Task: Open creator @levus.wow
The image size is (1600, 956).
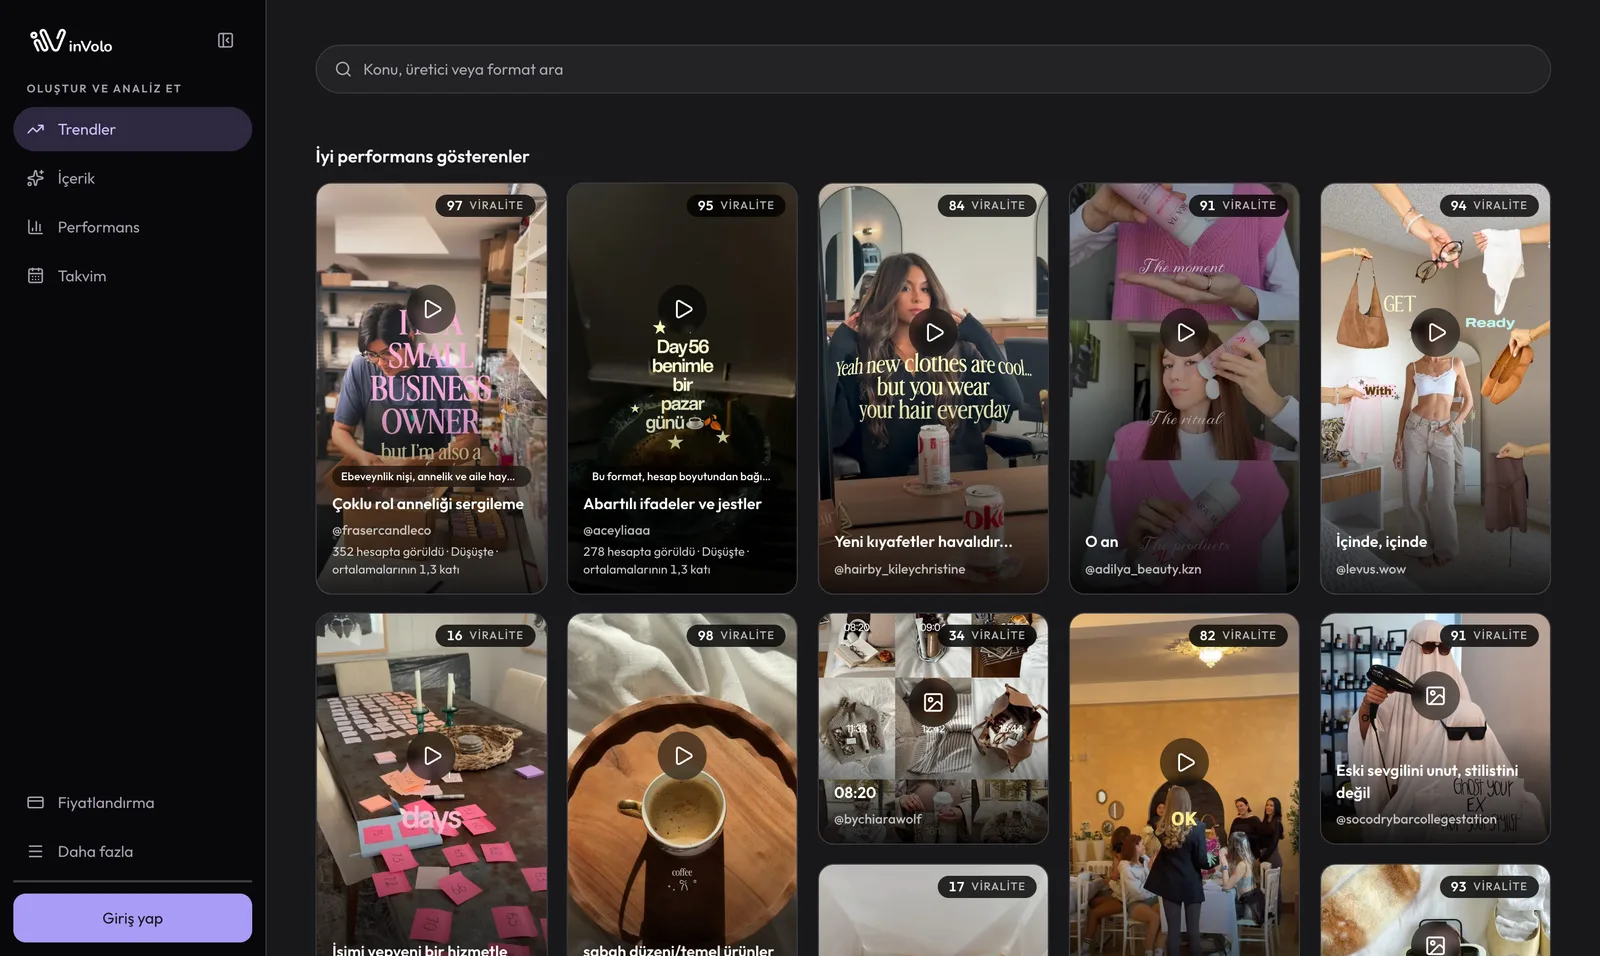Action: pyautogui.click(x=1371, y=569)
